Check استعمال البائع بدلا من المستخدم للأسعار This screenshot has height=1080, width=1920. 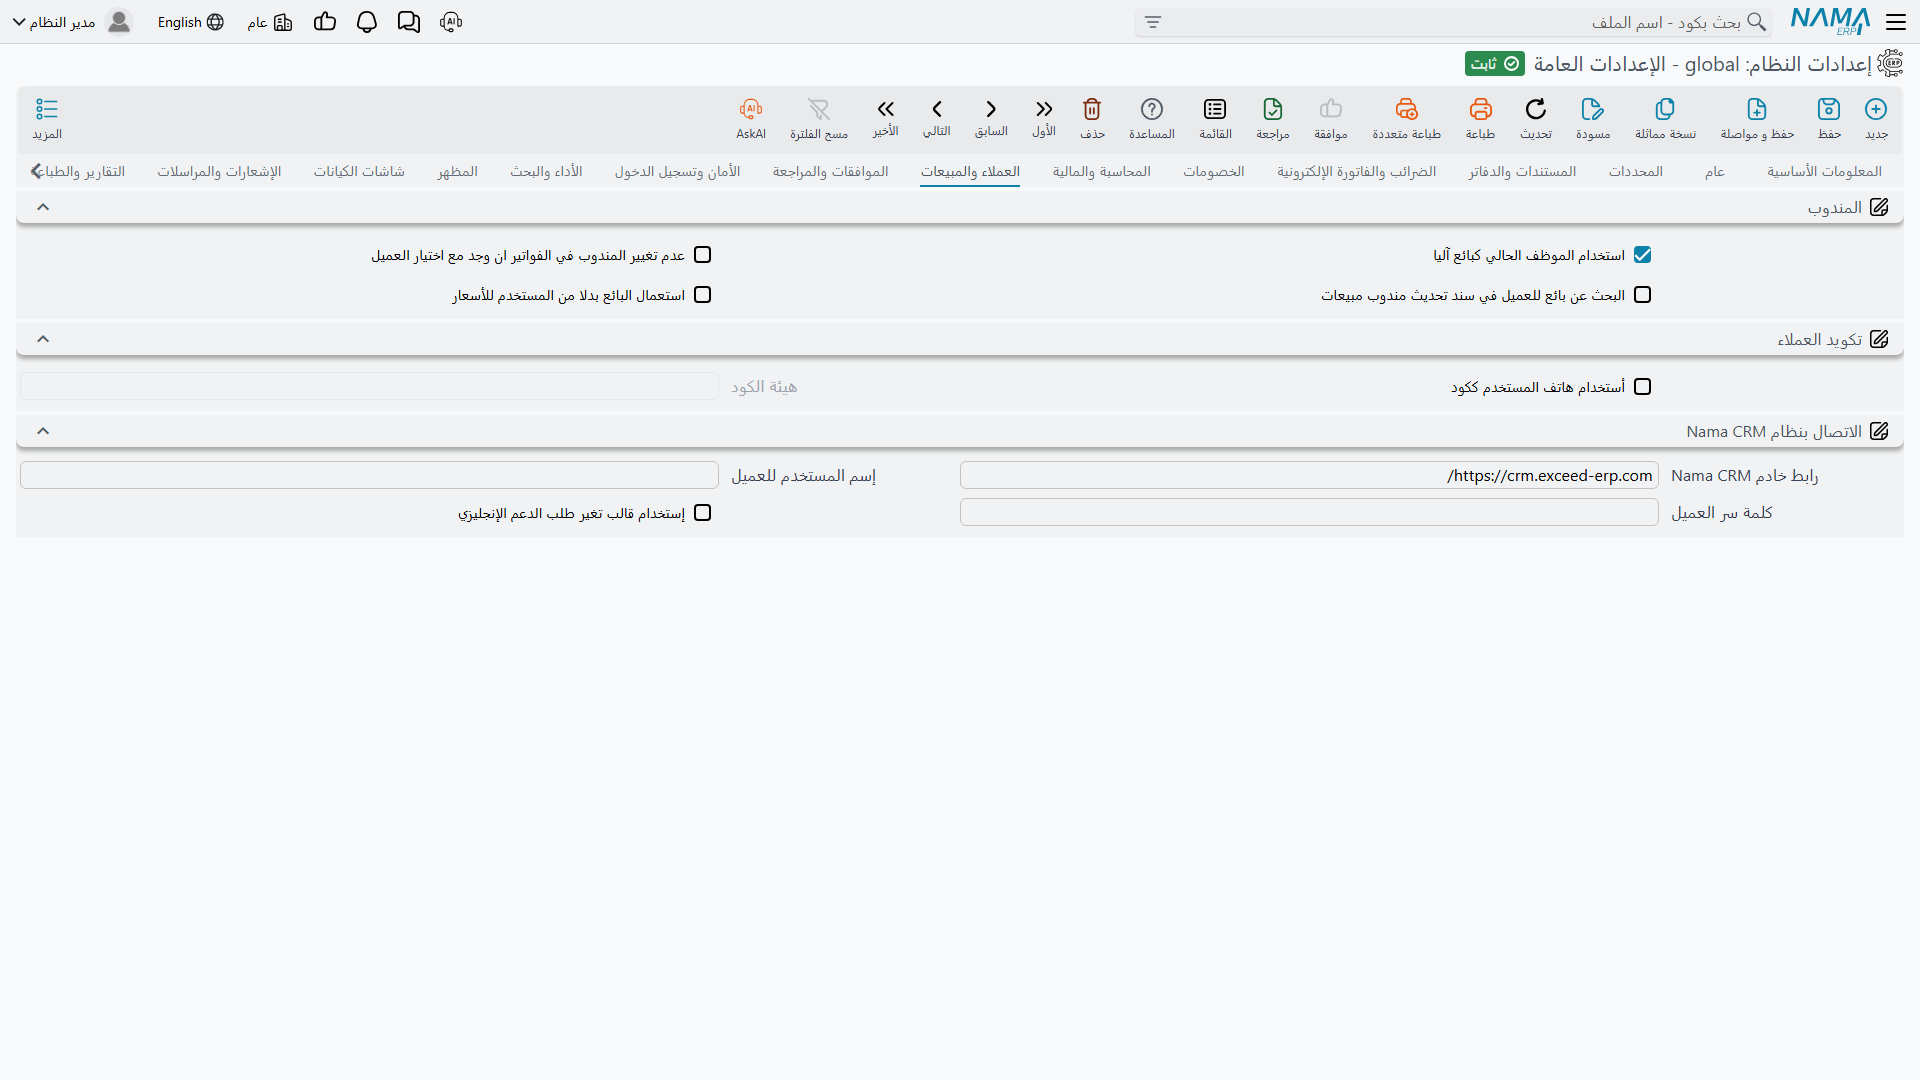tap(703, 295)
